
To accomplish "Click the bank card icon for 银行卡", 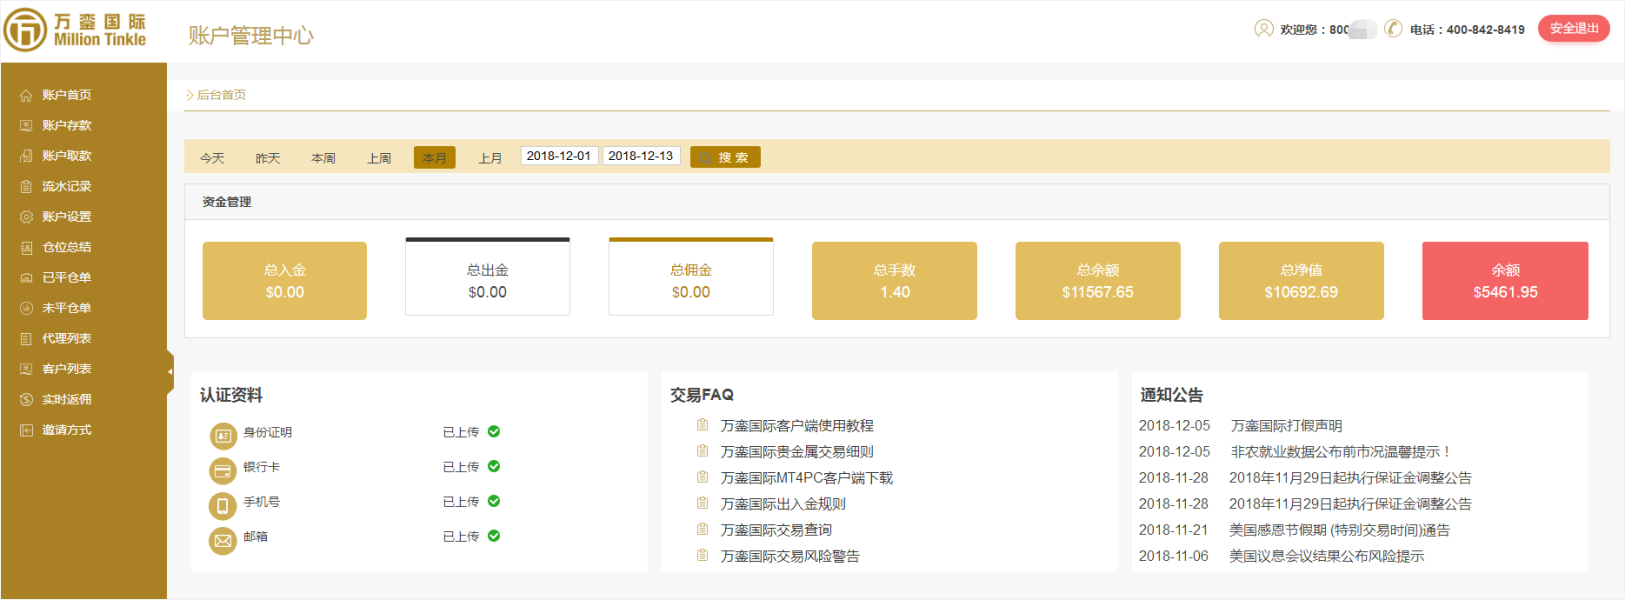I will pyautogui.click(x=222, y=470).
